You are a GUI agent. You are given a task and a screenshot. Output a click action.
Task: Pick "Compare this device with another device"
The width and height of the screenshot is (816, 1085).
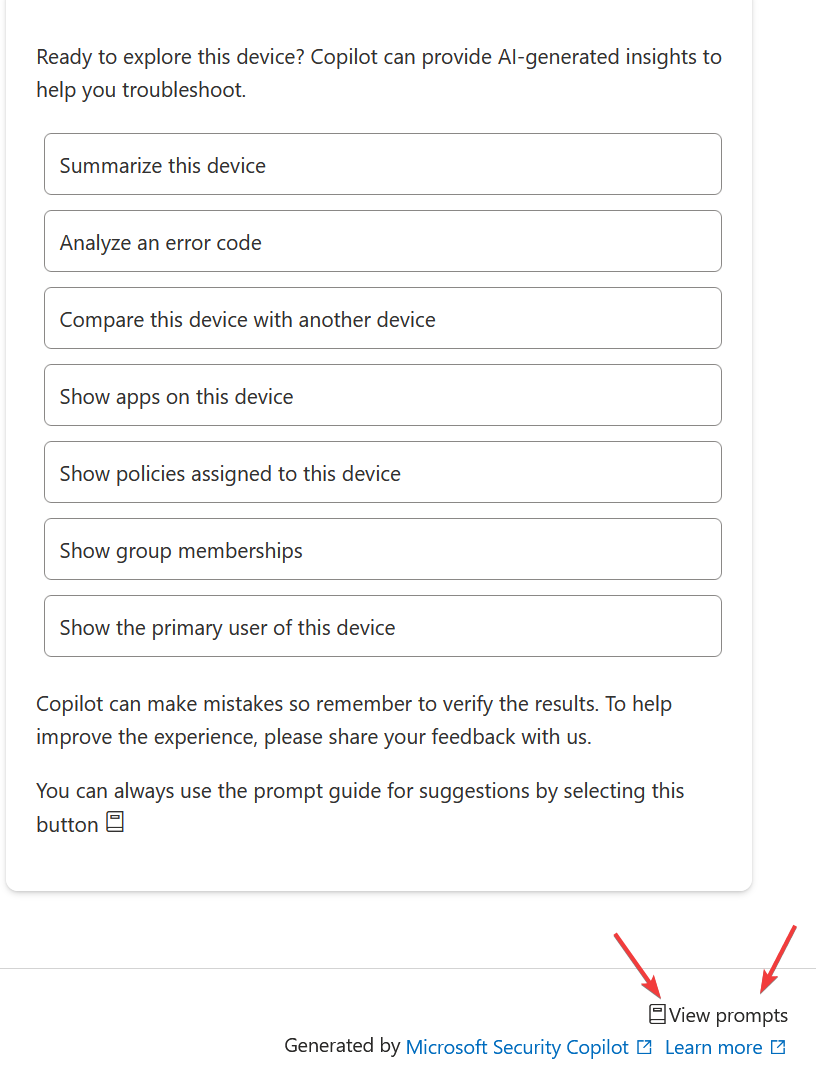tap(383, 318)
